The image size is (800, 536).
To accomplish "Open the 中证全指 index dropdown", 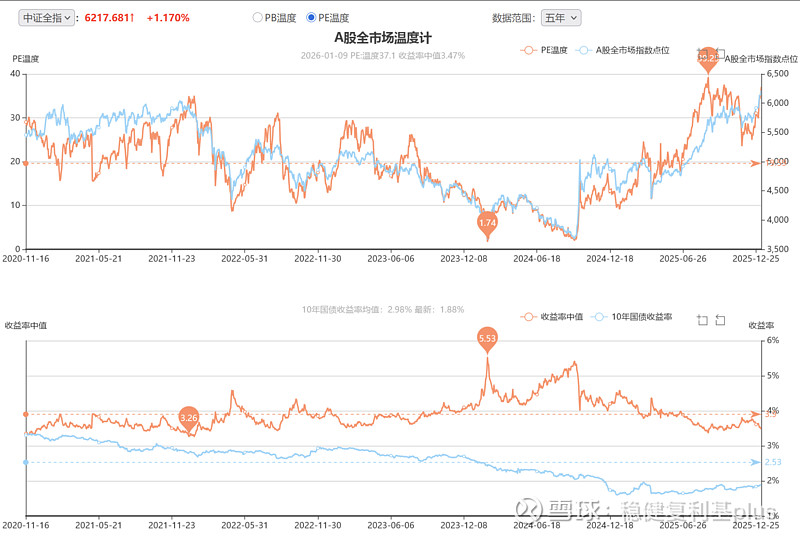I will (x=46, y=18).
